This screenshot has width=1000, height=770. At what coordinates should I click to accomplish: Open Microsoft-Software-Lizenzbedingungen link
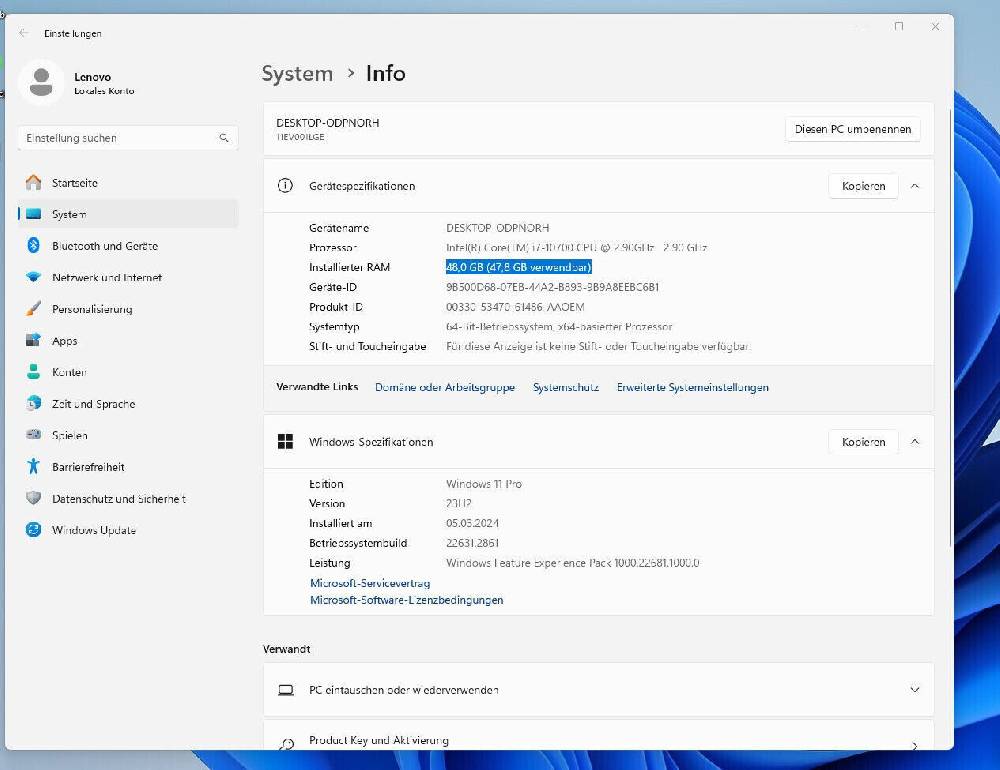point(406,600)
